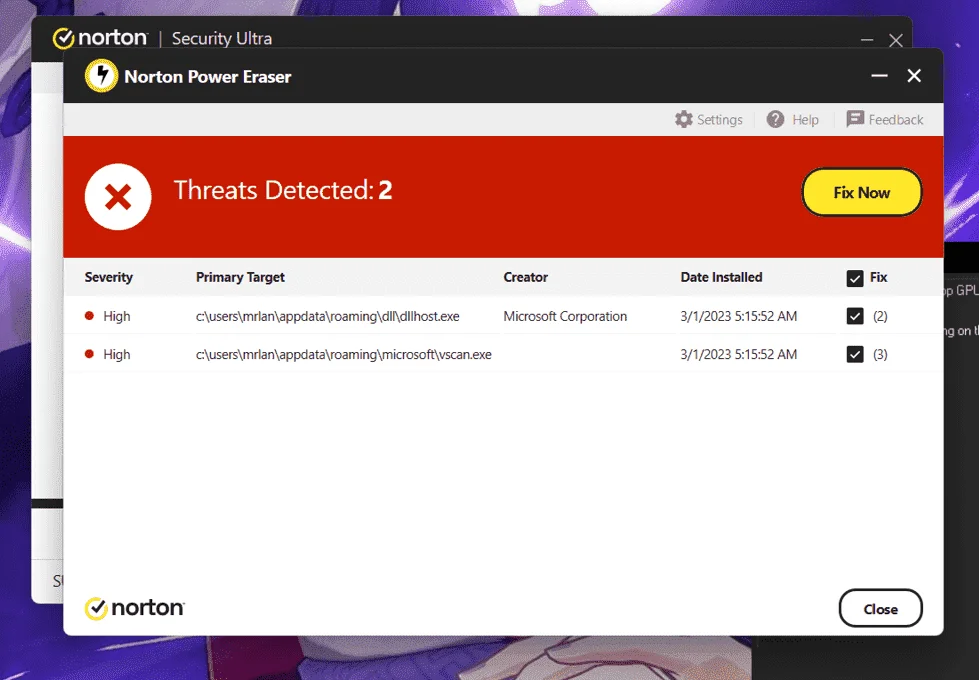Close the Power Eraser results with Close button
The width and height of the screenshot is (979, 680).
[880, 609]
